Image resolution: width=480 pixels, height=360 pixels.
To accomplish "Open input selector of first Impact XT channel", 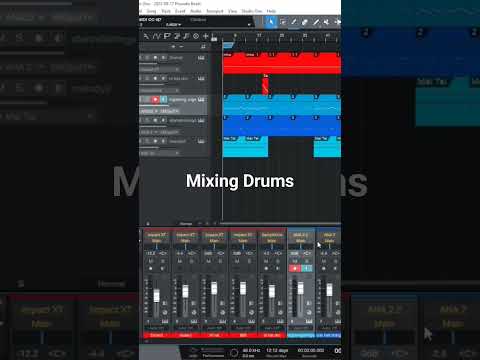I will (x=156, y=235).
